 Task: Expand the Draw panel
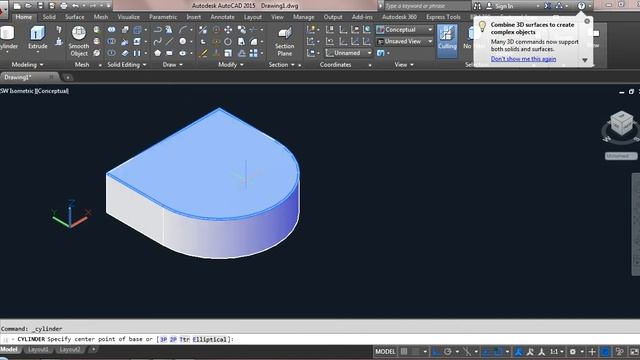(x=173, y=64)
